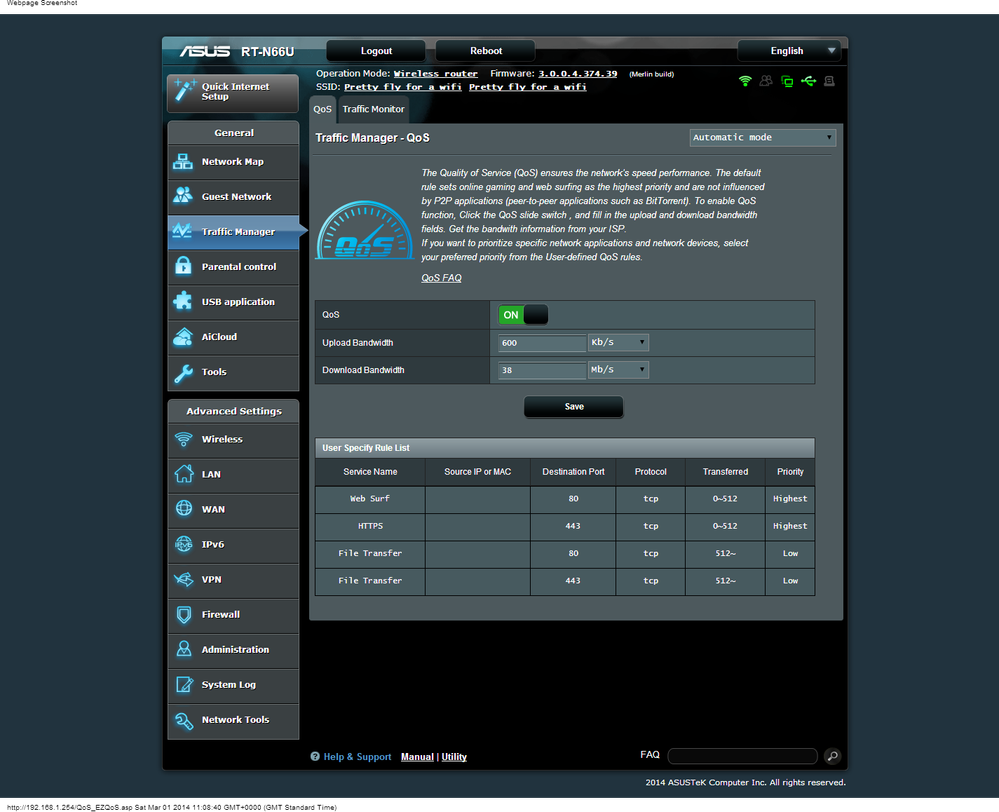This screenshot has height=812, width=999.
Task: Open the Firewall menu item
Action: click(x=233, y=614)
